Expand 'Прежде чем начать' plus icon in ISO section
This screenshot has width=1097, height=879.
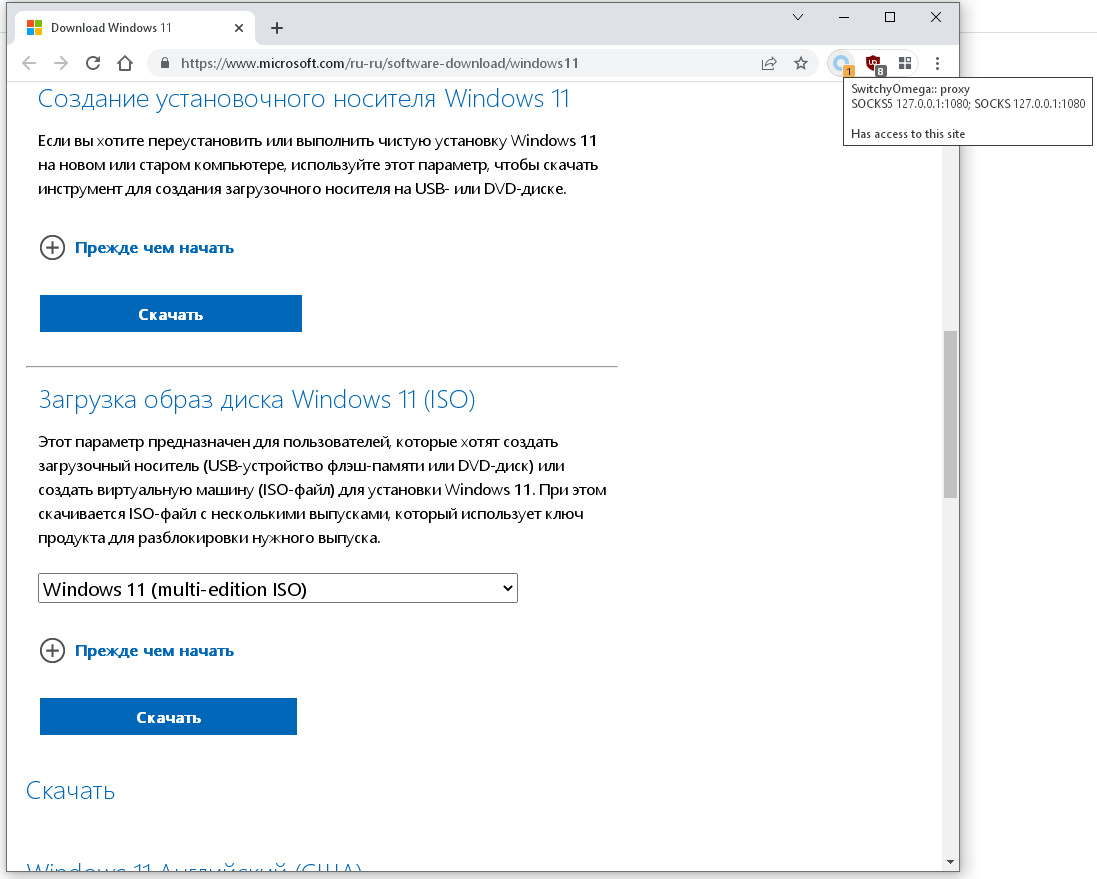tap(52, 651)
